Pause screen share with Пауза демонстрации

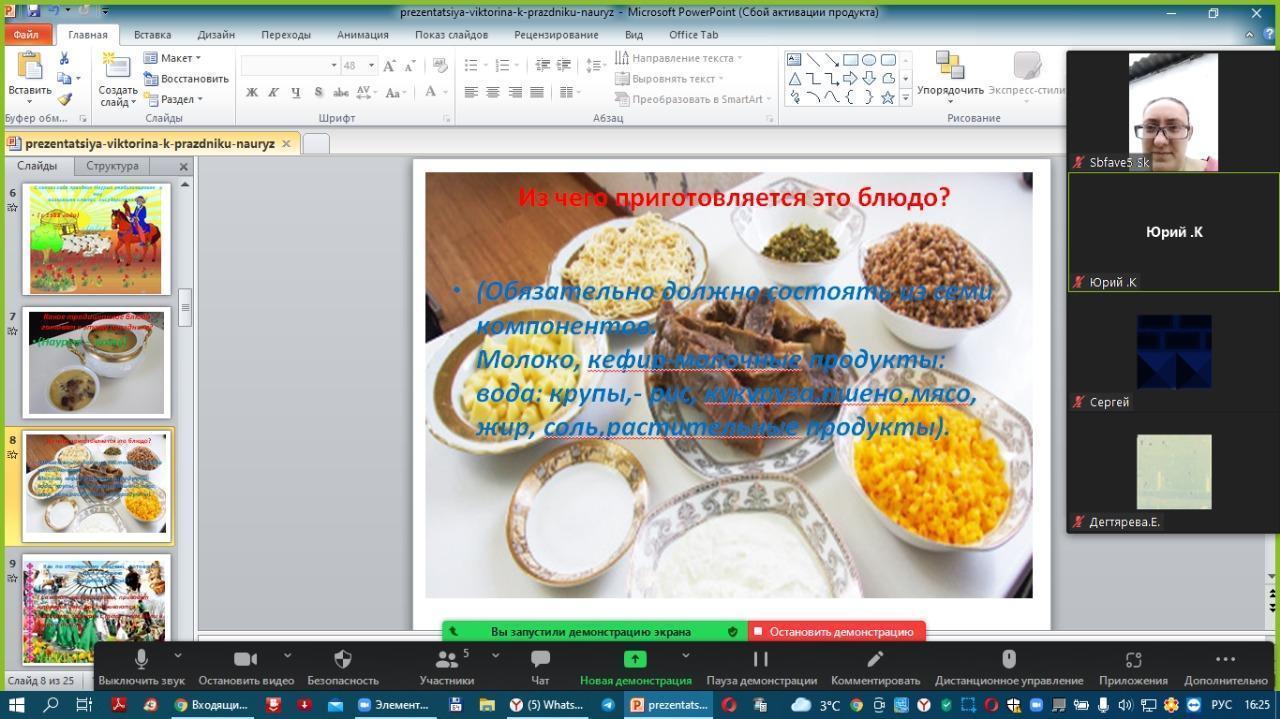(760, 659)
